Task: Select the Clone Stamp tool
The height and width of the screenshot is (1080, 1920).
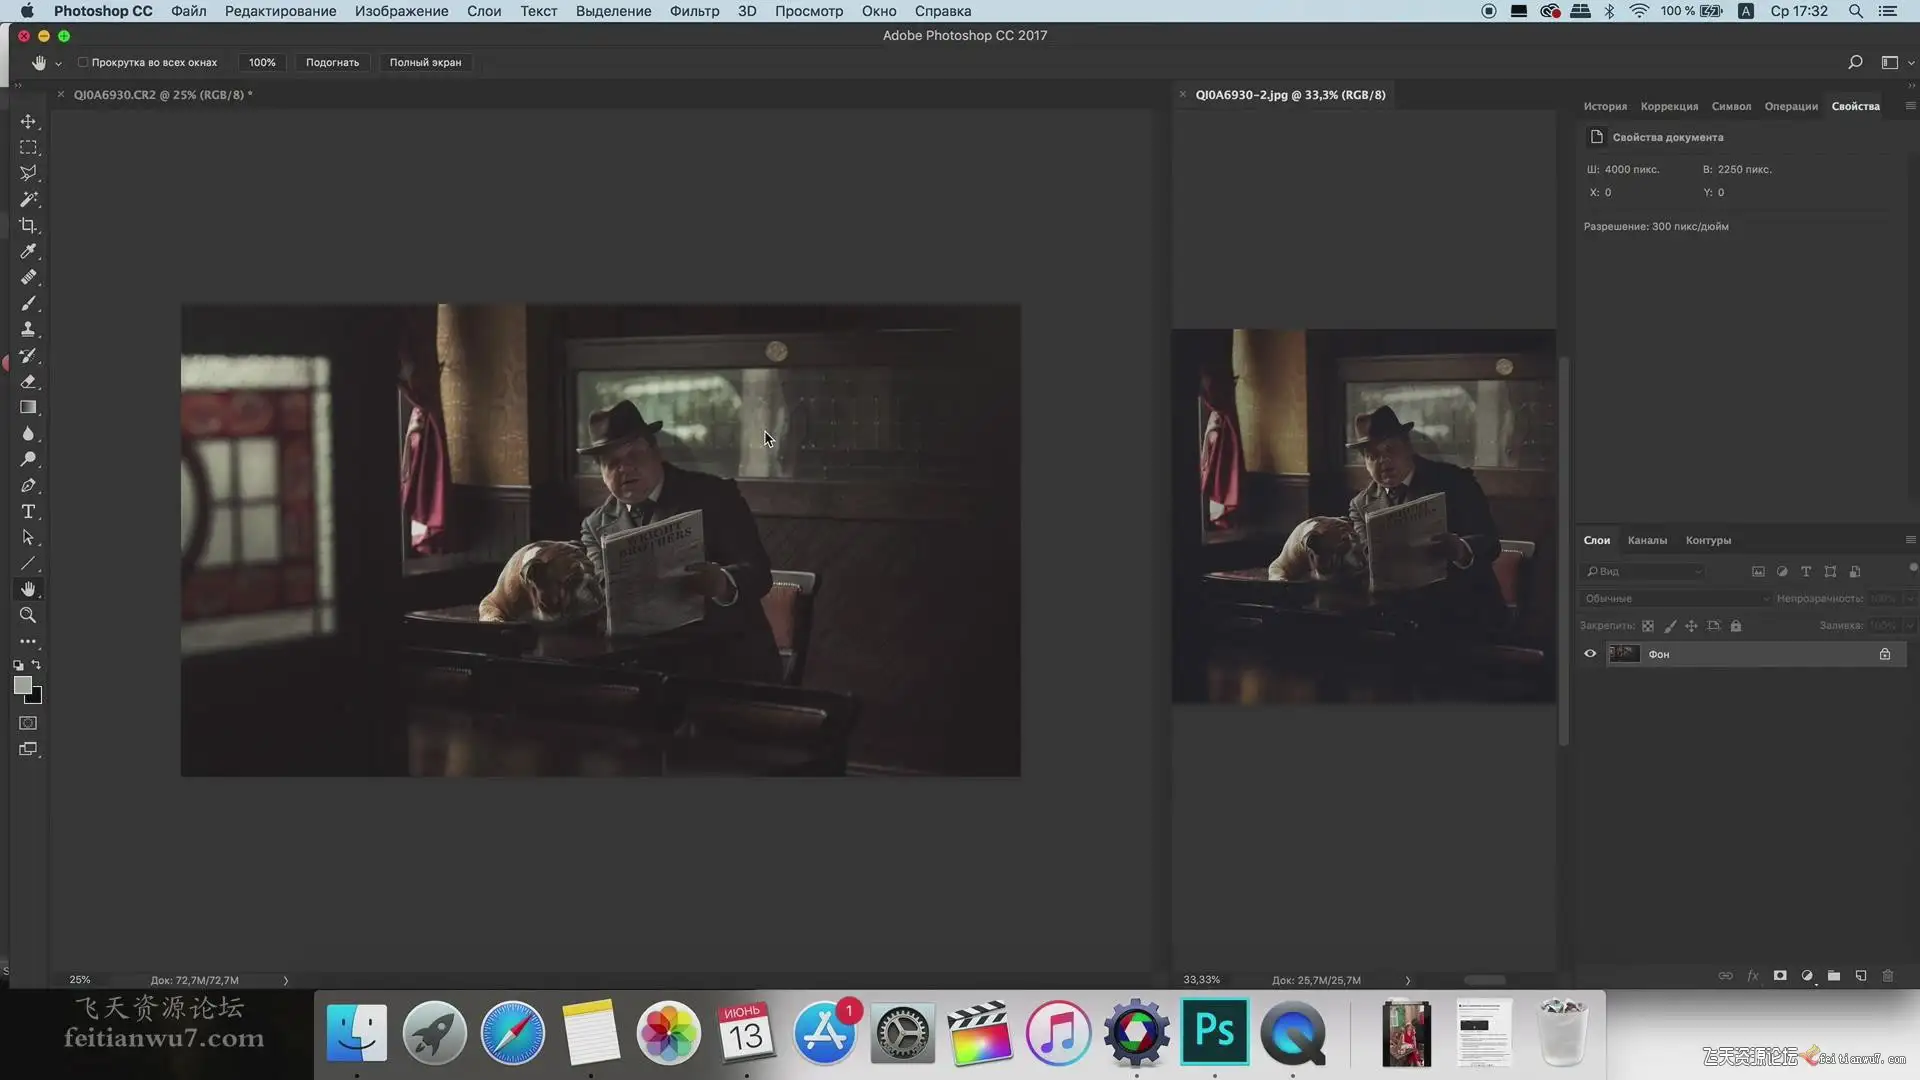Action: point(28,330)
